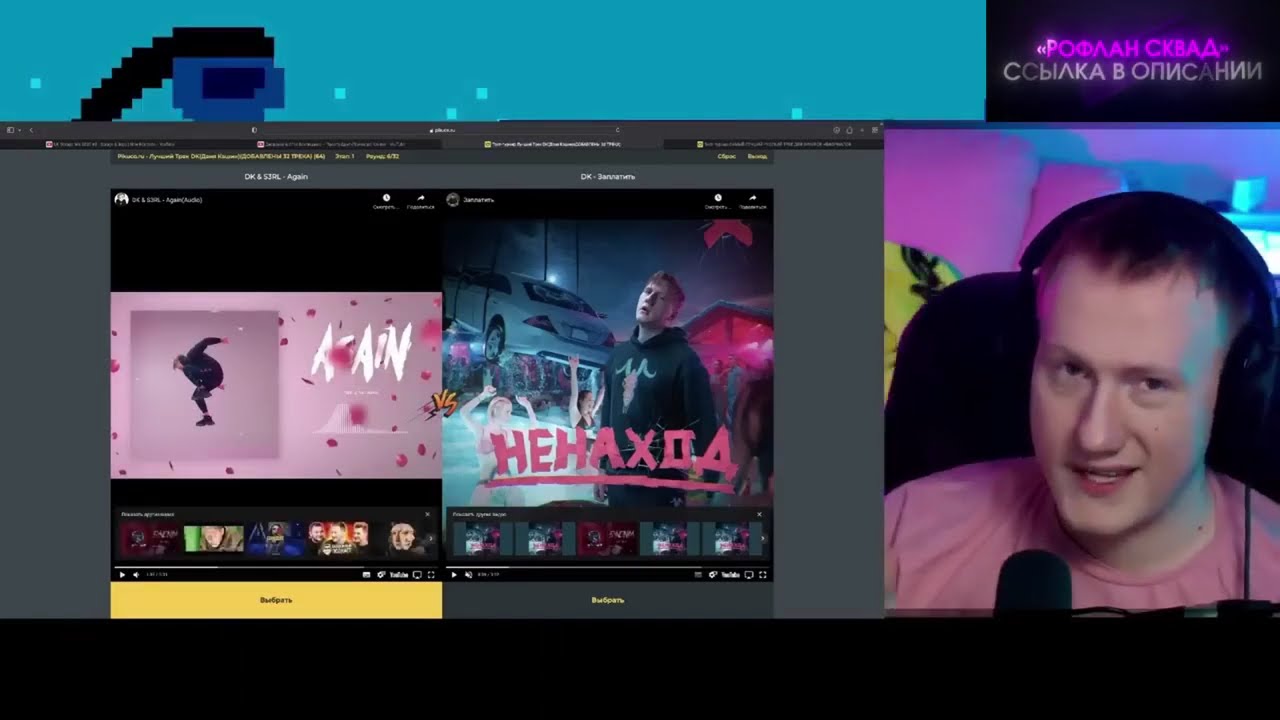Open the three-men suggested video thumbnail
The image size is (1280, 720).
tap(338, 539)
